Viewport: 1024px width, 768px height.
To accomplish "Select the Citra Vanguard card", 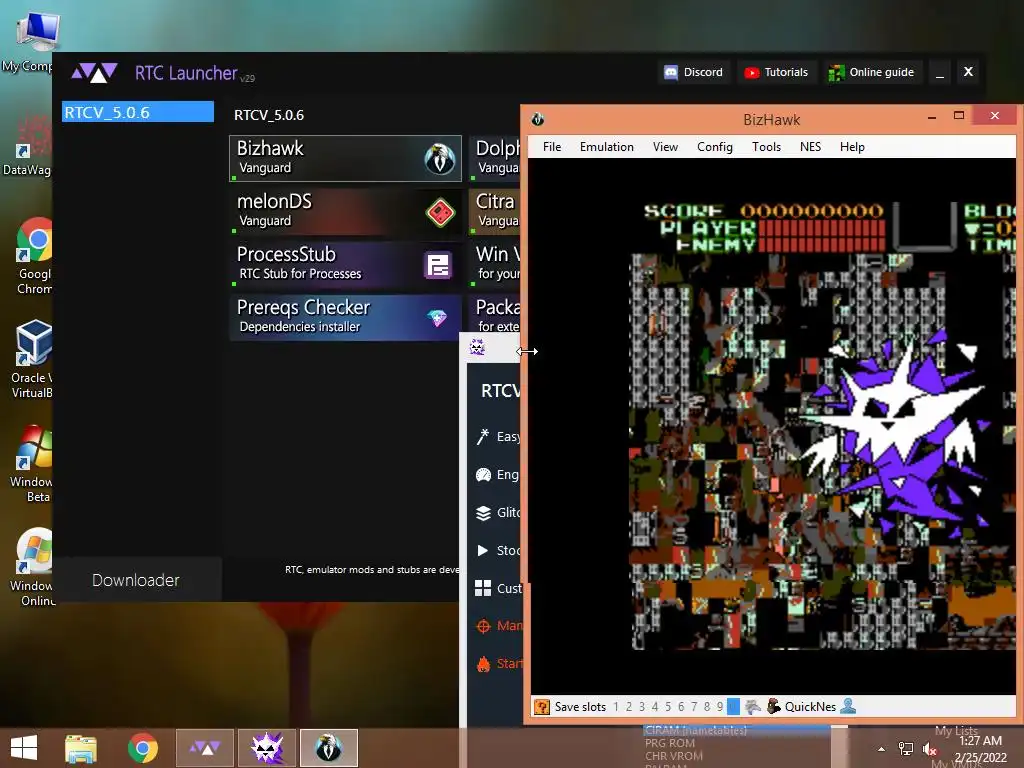I will (x=494, y=211).
